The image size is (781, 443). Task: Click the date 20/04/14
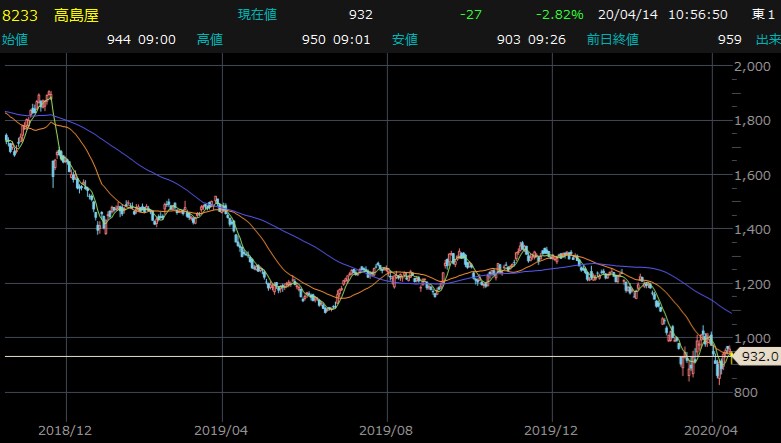[628, 14]
